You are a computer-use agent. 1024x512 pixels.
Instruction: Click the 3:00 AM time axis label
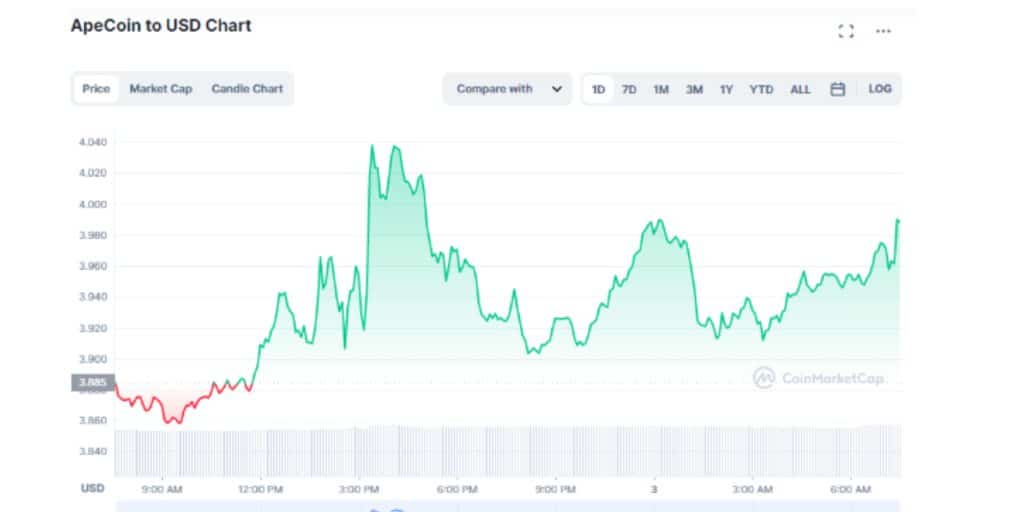[x=752, y=489]
